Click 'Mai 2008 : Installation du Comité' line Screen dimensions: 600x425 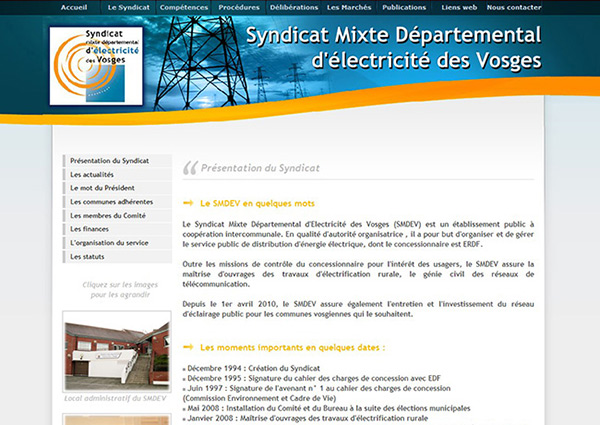[x=326, y=408]
